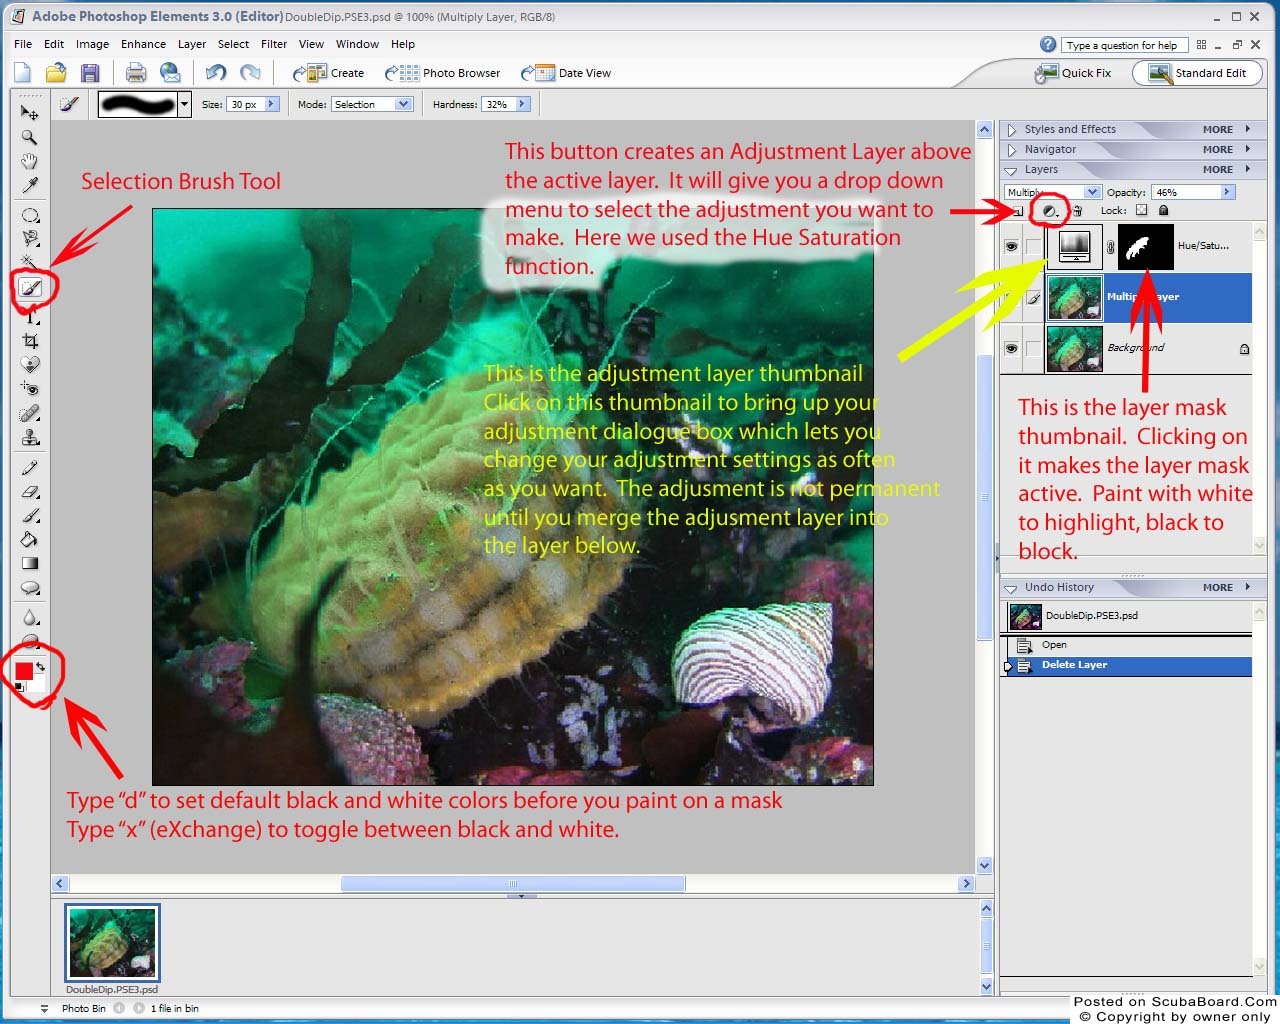Open the Select menu

tap(233, 44)
